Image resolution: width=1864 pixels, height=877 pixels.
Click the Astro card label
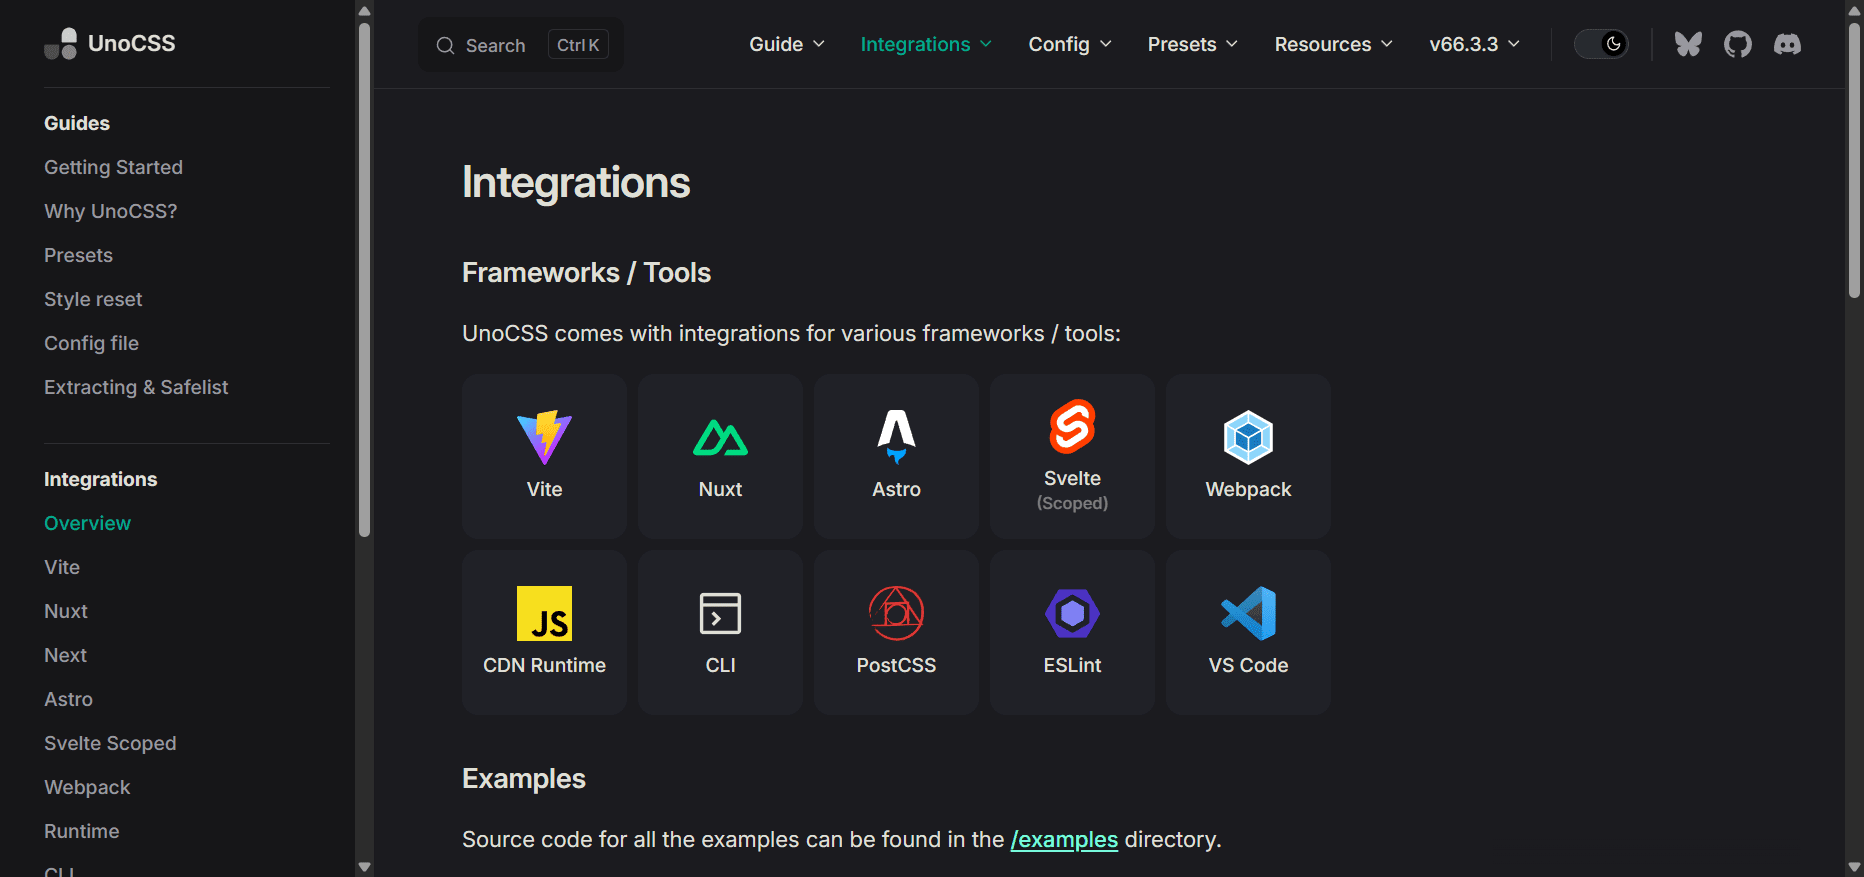896,489
